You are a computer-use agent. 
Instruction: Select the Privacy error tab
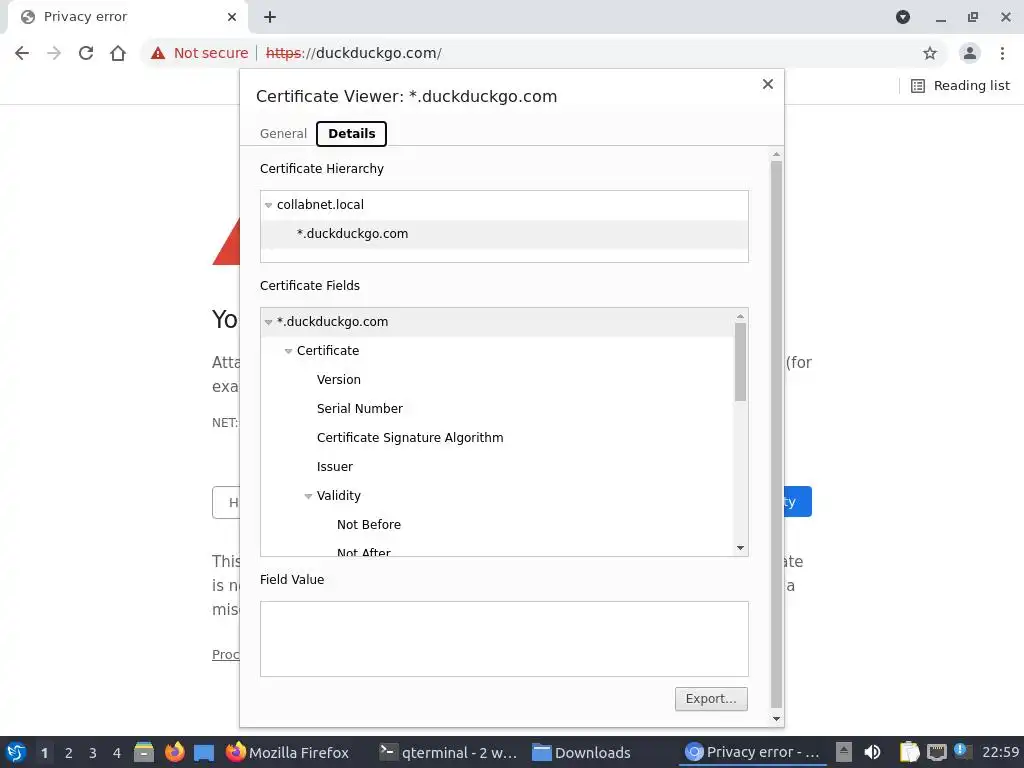127,17
